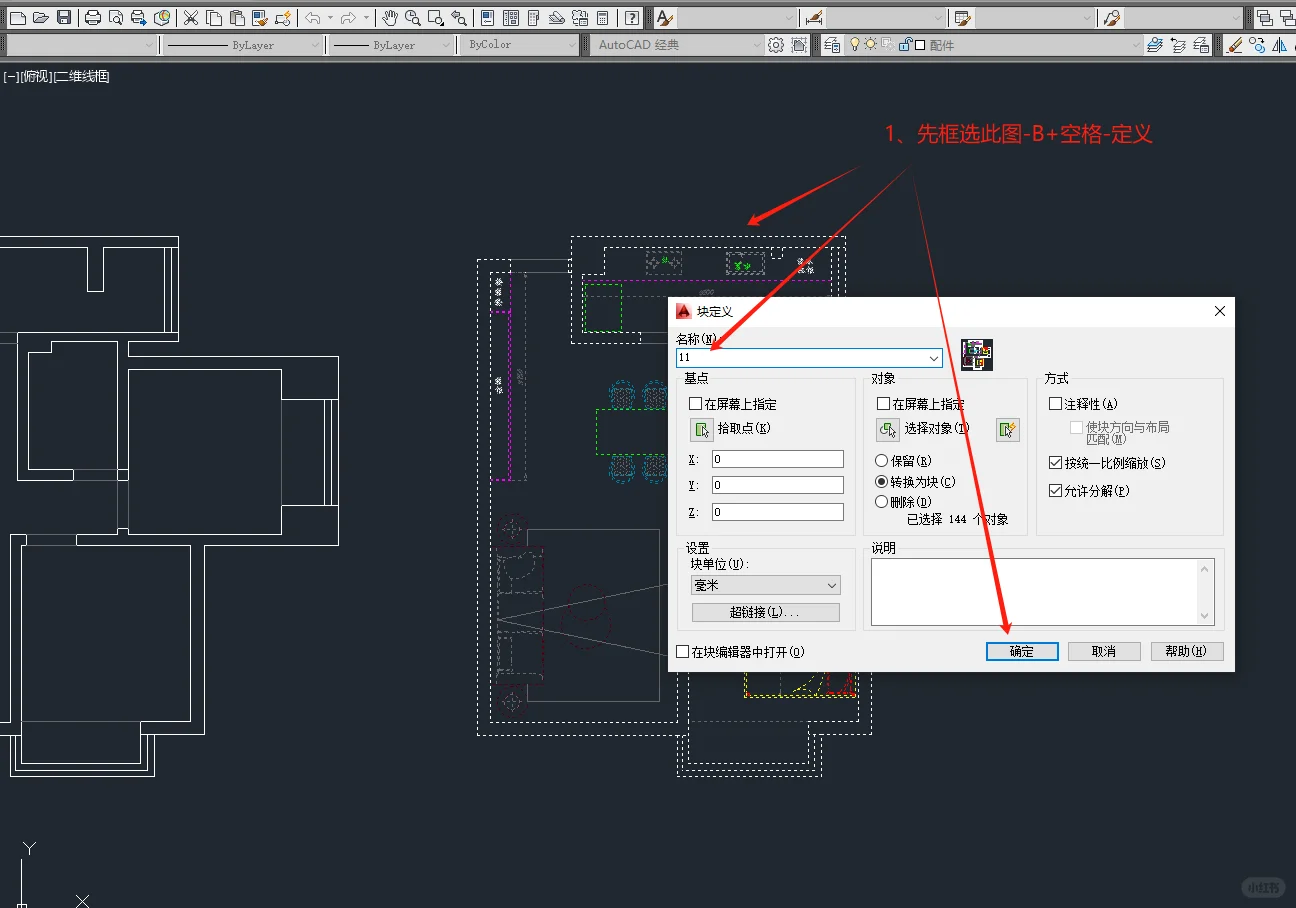Click the Select Objects button icon
Screen dimensions: 1296x908
click(888, 430)
